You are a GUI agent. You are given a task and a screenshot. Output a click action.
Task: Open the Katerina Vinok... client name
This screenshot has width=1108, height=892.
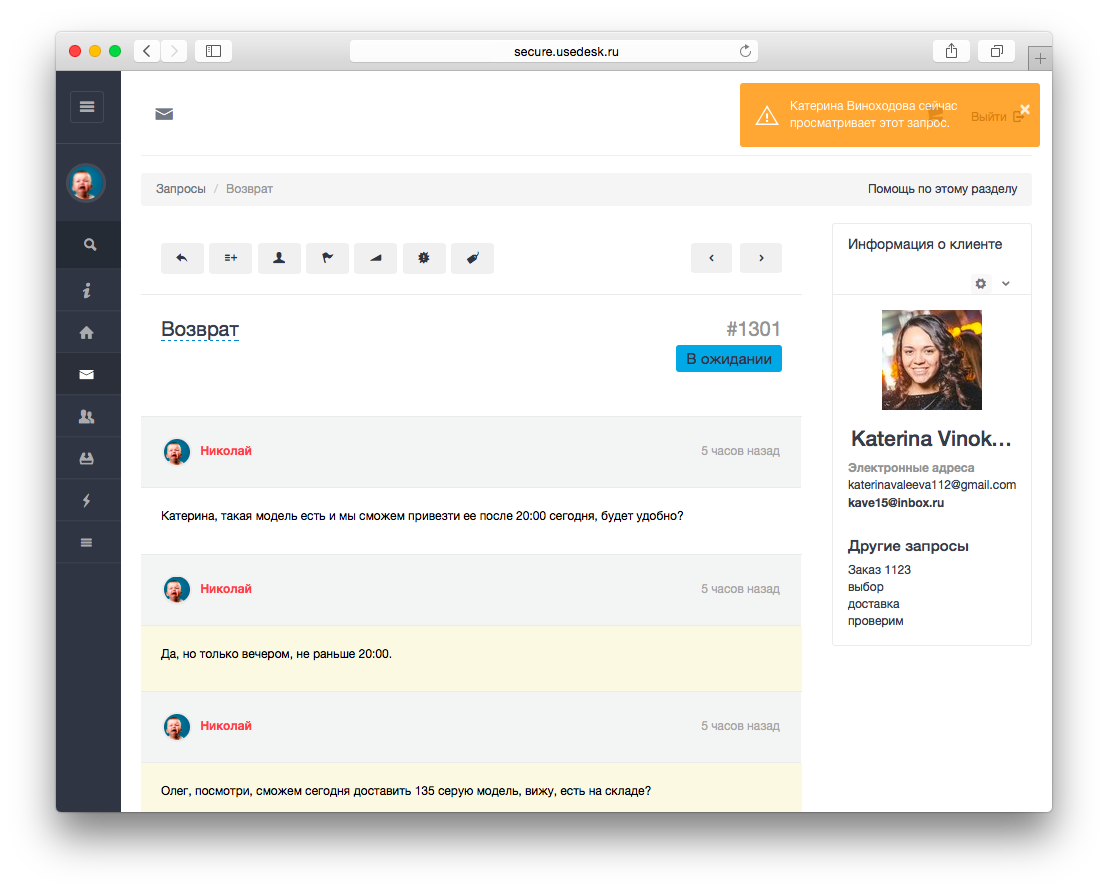tap(931, 439)
